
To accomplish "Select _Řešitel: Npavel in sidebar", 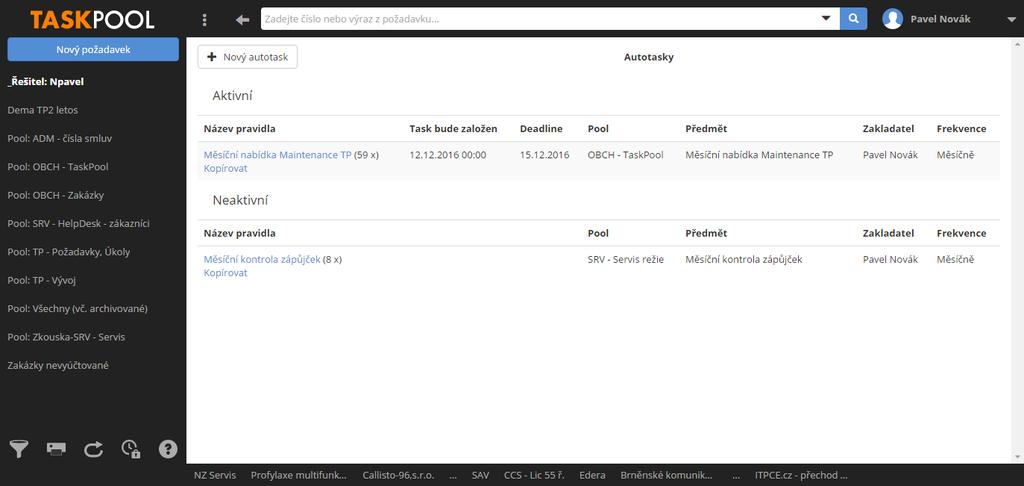I will coord(46,82).
